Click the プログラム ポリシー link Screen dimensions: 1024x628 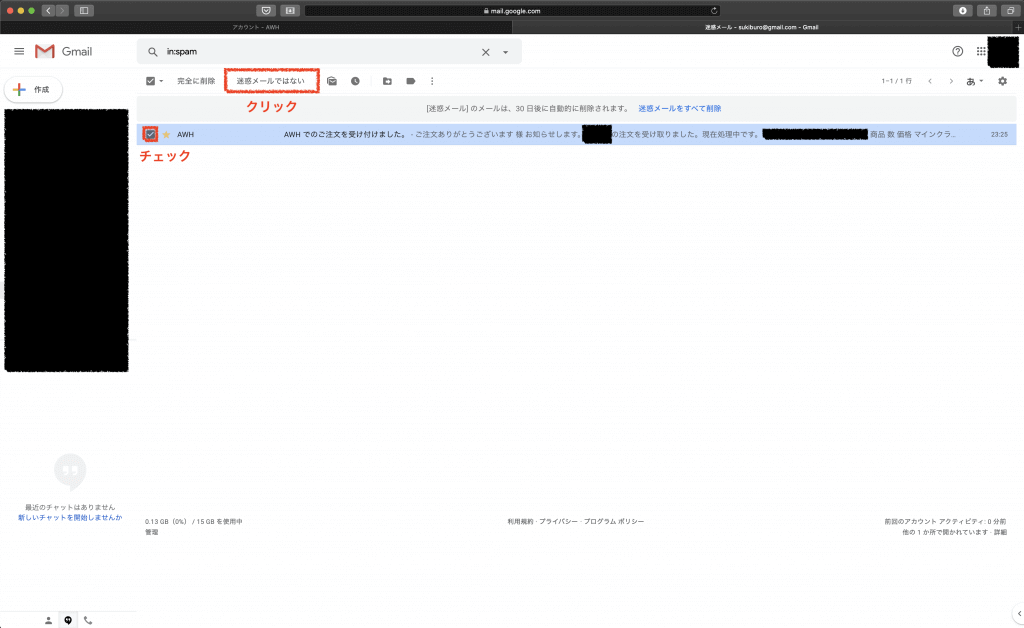click(x=614, y=522)
